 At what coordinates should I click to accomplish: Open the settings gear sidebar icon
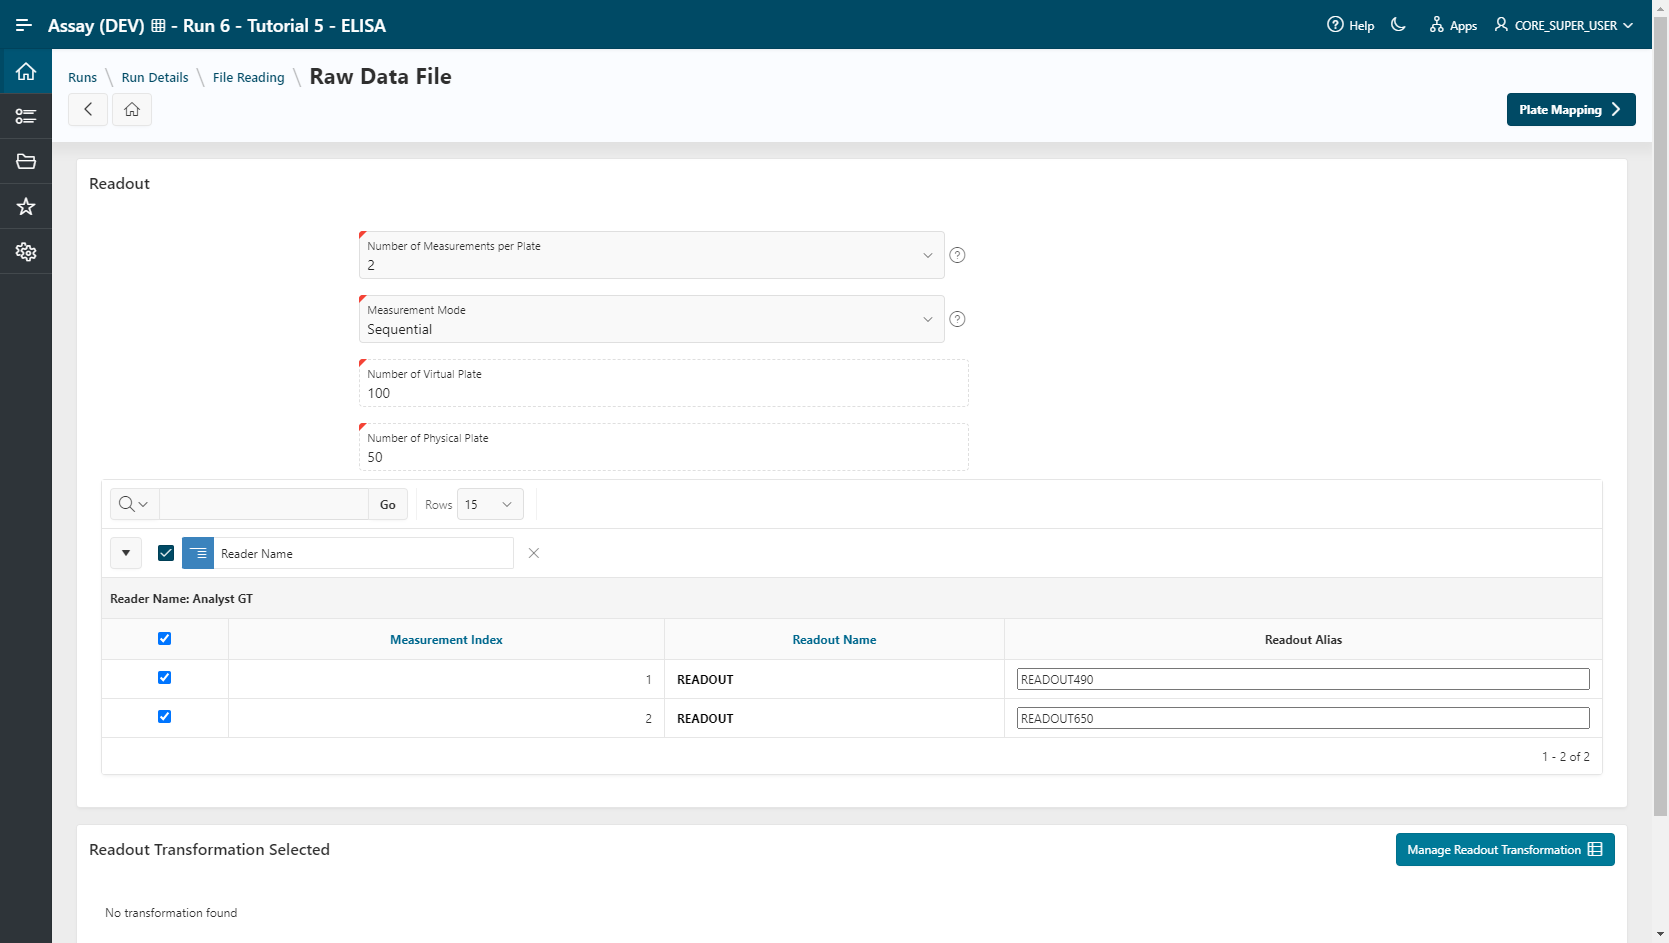click(x=26, y=252)
